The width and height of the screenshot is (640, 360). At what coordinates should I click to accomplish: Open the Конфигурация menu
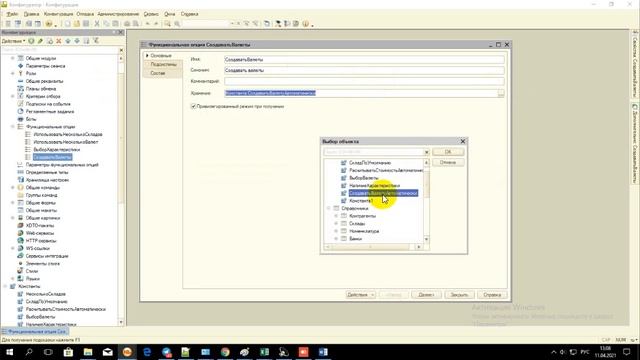[58, 14]
